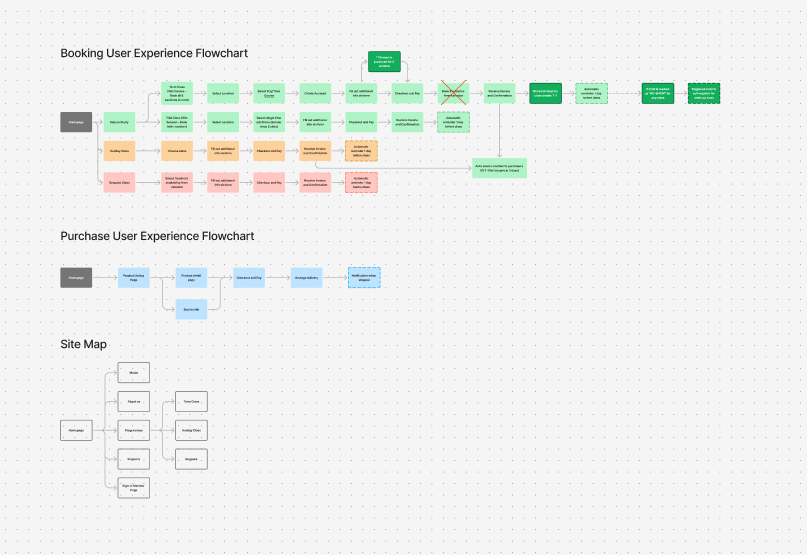
Task: Select the solid dark green node after Receive Invoice
Action: coord(546,93)
